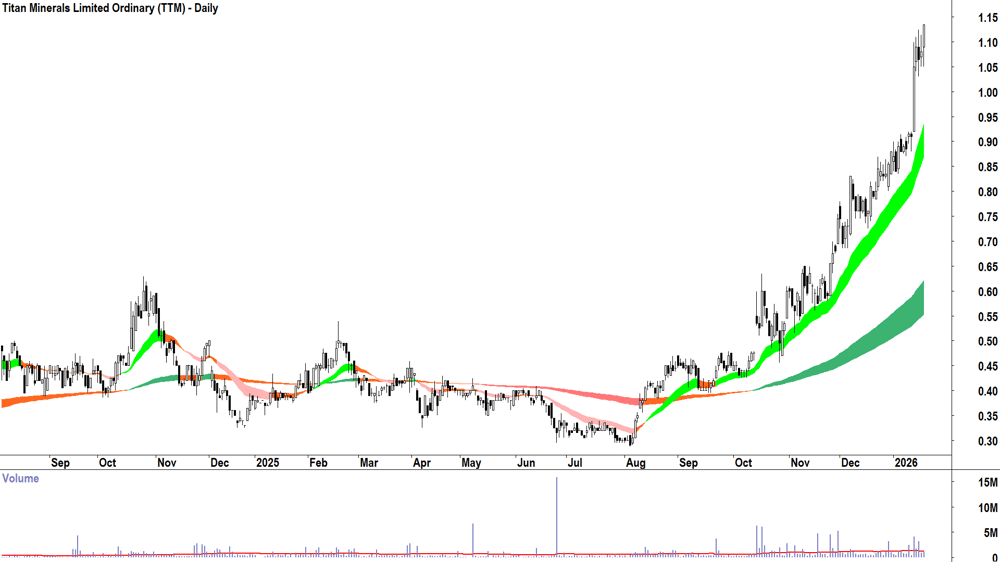The image size is (1000, 562).
Task: Click the 1.10 price axis label
Action: pos(987,43)
